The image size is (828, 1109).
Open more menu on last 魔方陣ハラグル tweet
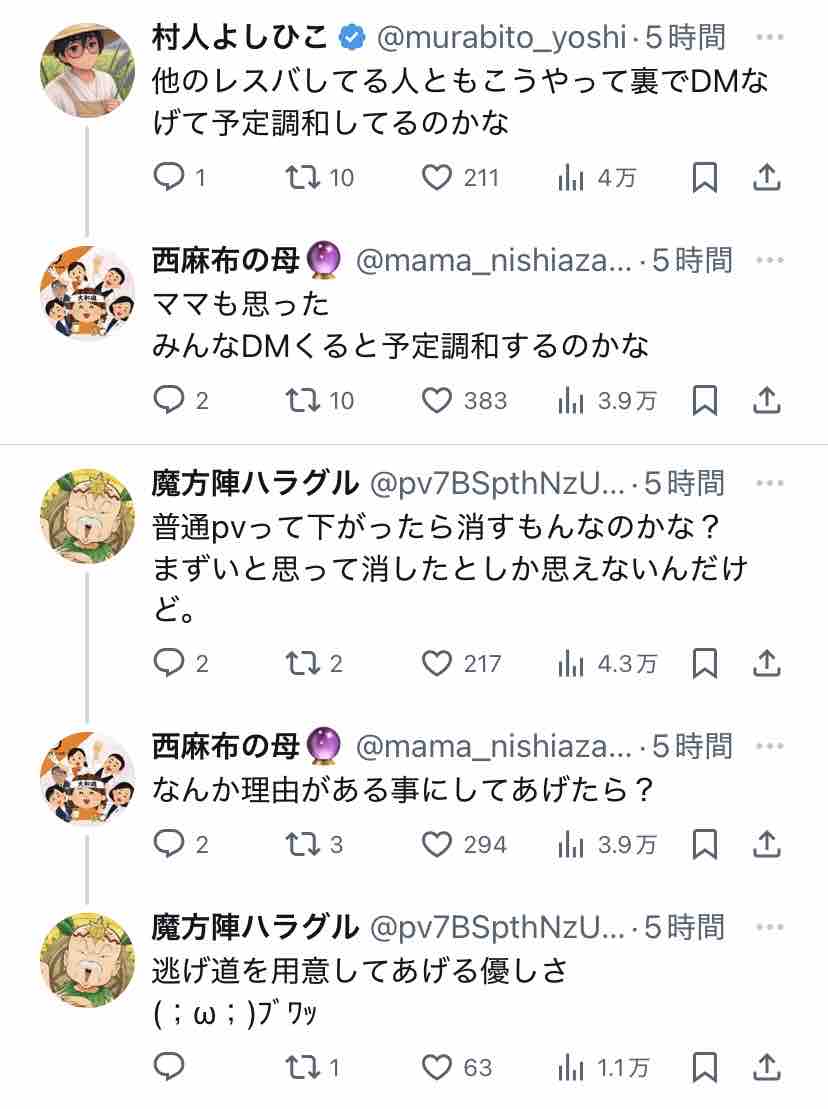(x=770, y=927)
